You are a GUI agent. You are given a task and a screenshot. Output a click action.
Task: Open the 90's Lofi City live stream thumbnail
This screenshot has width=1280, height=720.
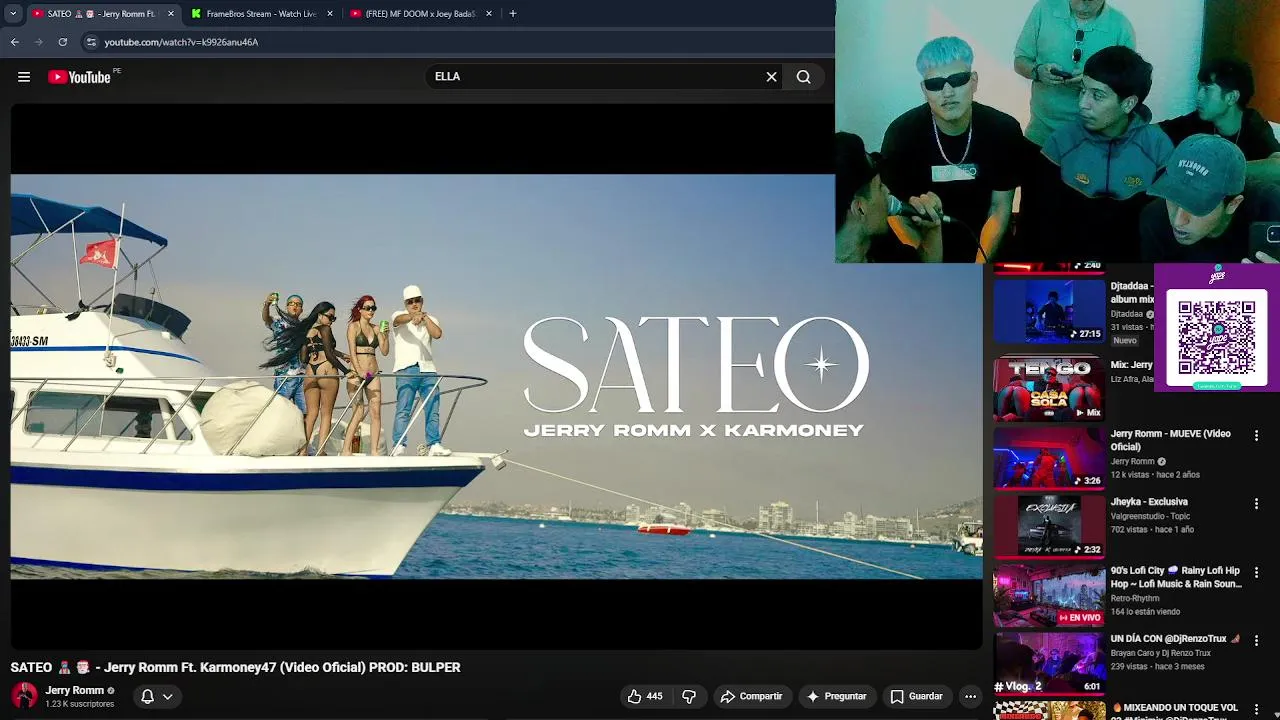click(x=1048, y=595)
